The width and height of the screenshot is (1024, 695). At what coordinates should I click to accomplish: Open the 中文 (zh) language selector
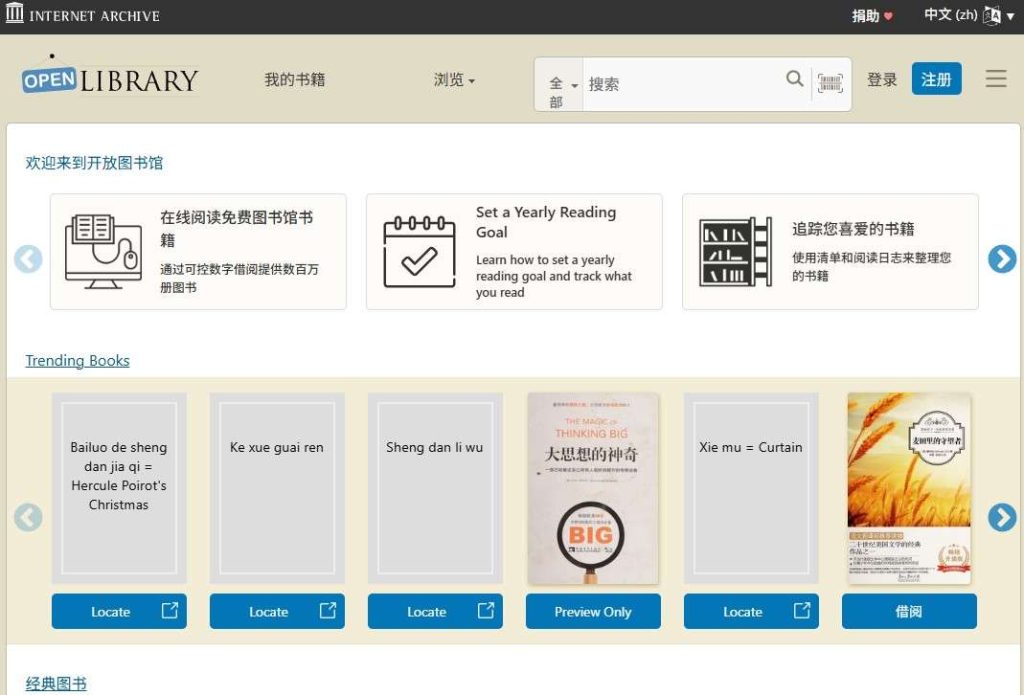(x=961, y=15)
